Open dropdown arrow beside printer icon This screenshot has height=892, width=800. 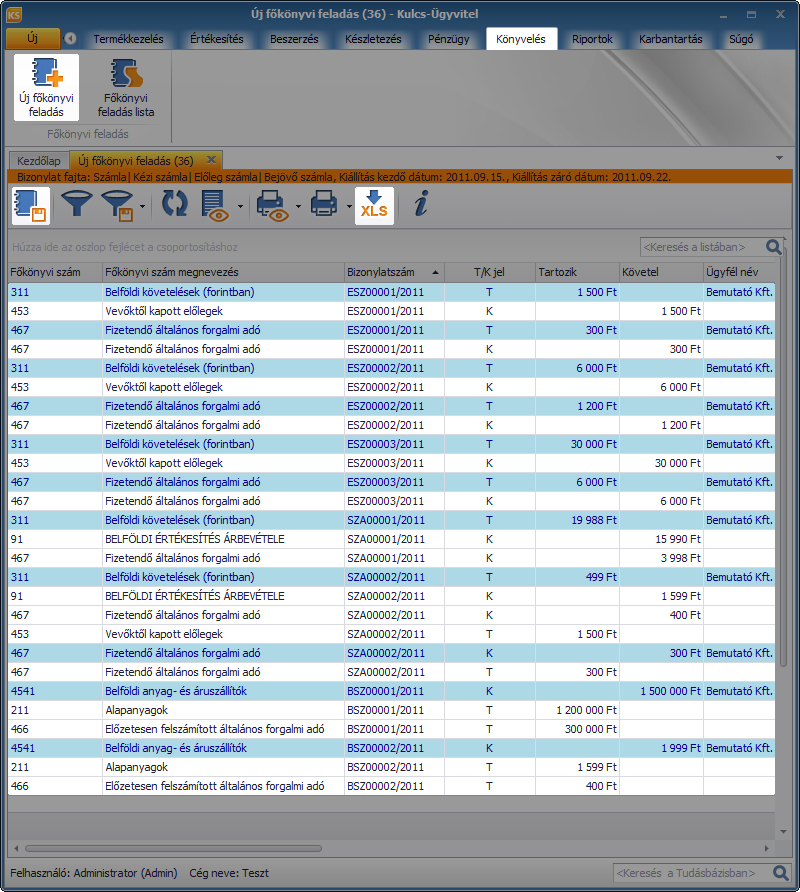click(x=349, y=207)
